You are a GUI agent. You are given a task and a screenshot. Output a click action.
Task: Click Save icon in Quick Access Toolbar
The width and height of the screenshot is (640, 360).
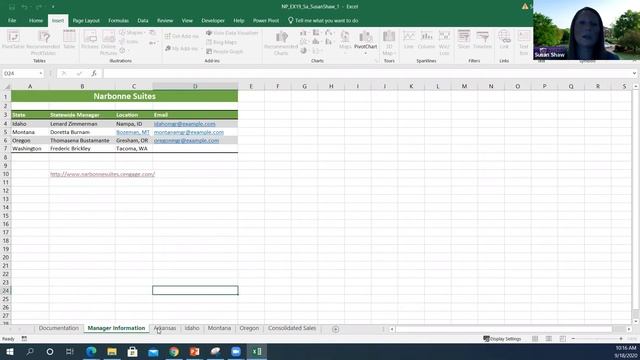(11, 7)
